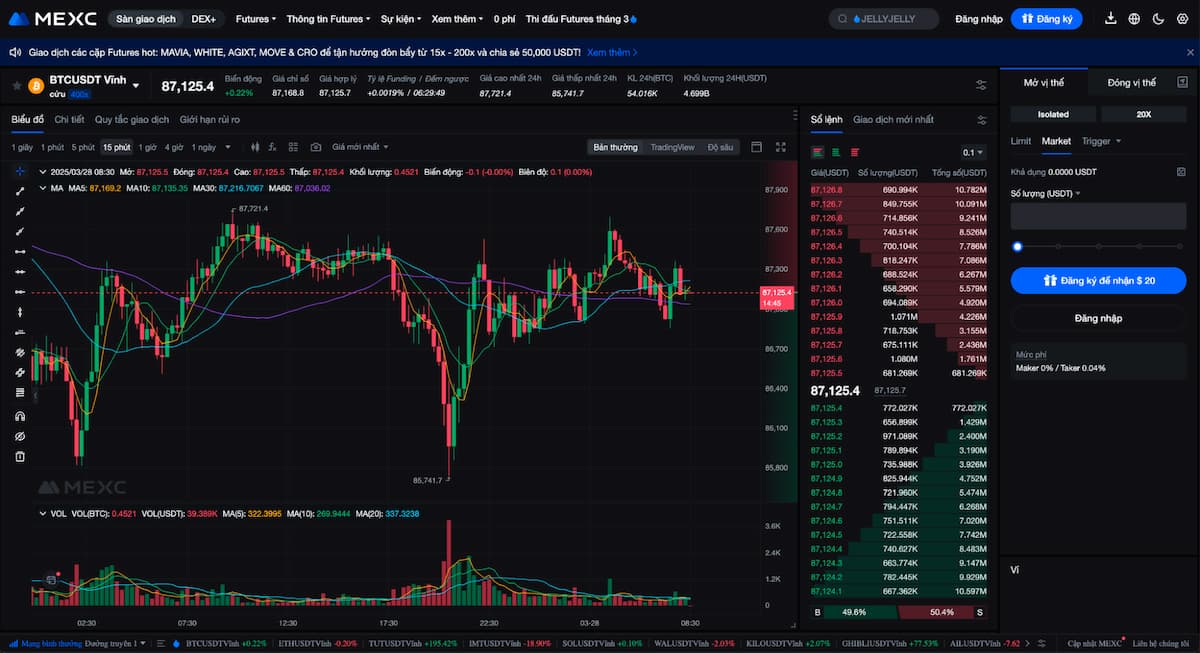This screenshot has width=1200, height=653.
Task: Show only sell orders in order book
Action: (854, 153)
